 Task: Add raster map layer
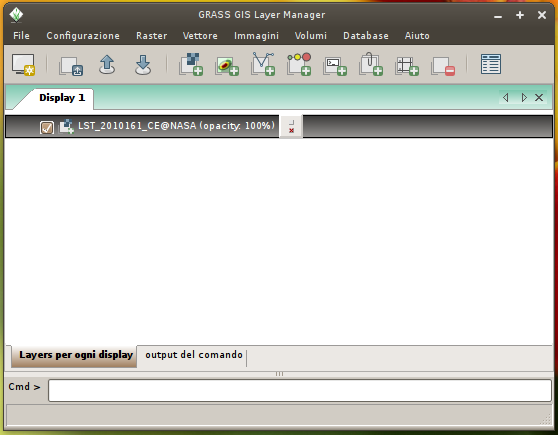point(191,64)
